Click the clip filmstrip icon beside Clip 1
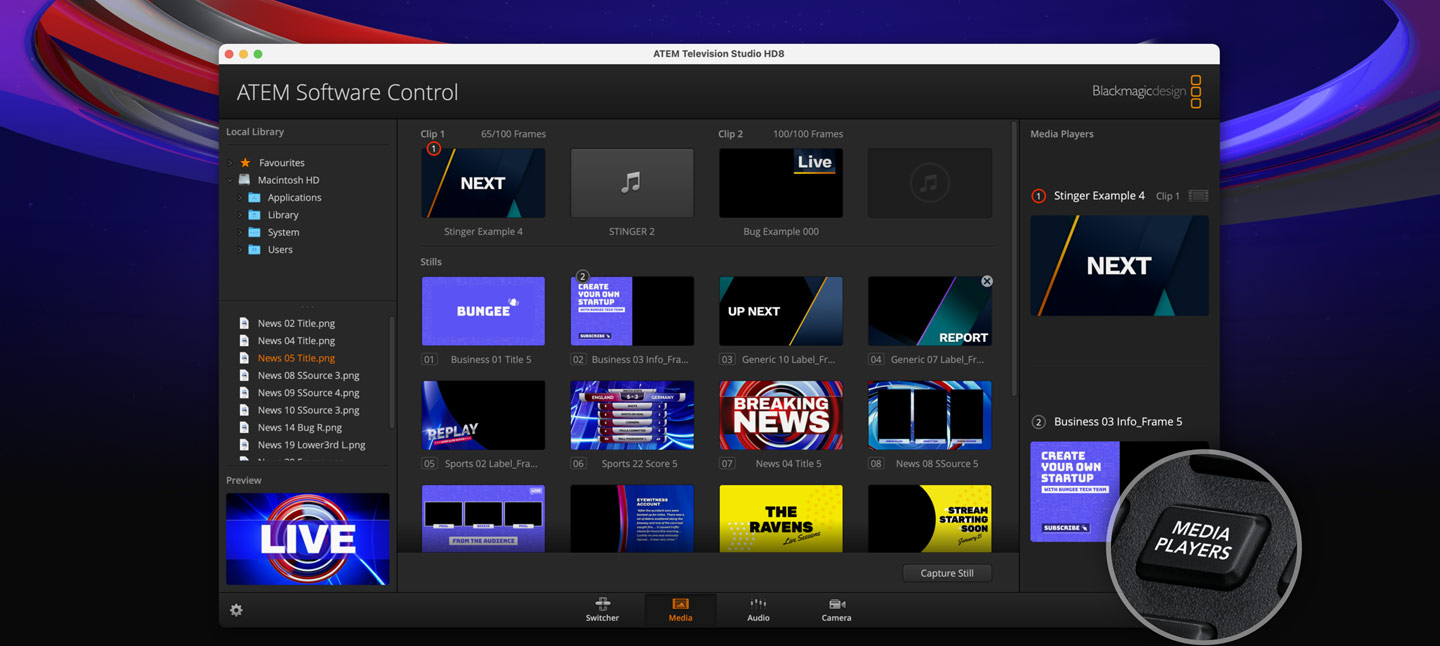The width and height of the screenshot is (1440, 646). pyautogui.click(x=1197, y=196)
